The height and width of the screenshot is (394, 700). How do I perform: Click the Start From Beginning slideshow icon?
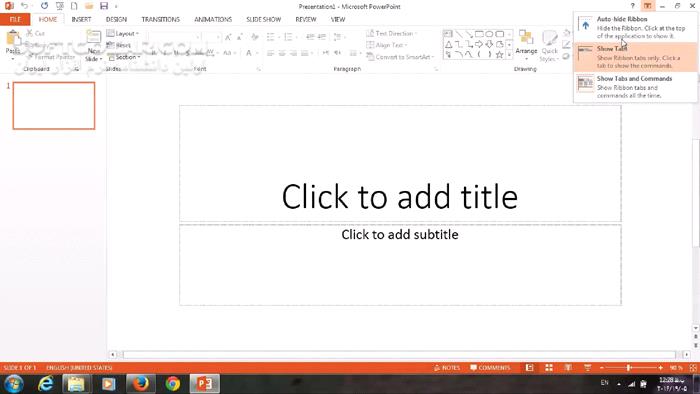(x=59, y=6)
